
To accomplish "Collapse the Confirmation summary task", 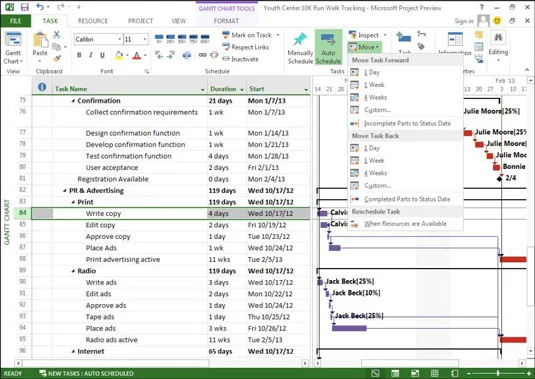I will click(x=73, y=101).
